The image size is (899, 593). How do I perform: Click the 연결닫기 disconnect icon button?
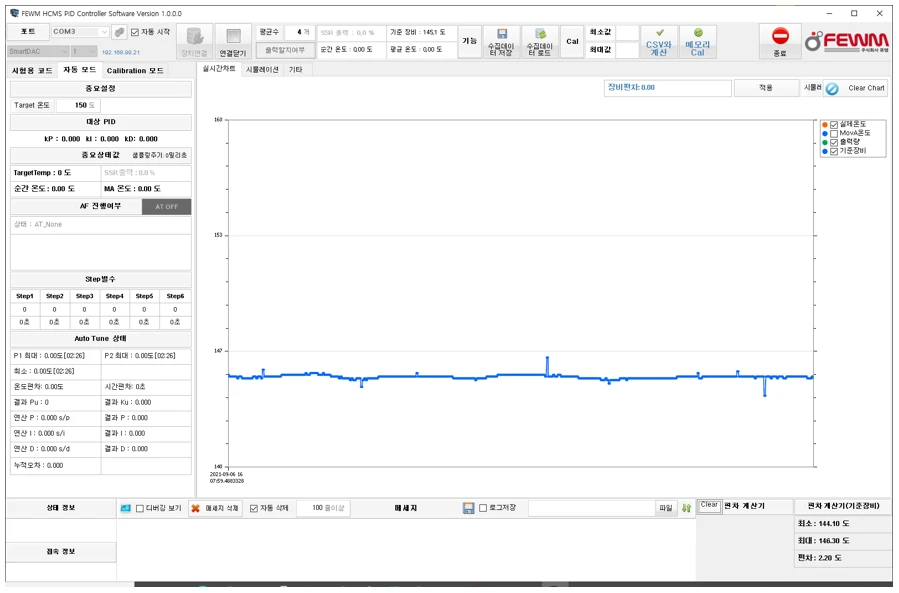(x=233, y=41)
